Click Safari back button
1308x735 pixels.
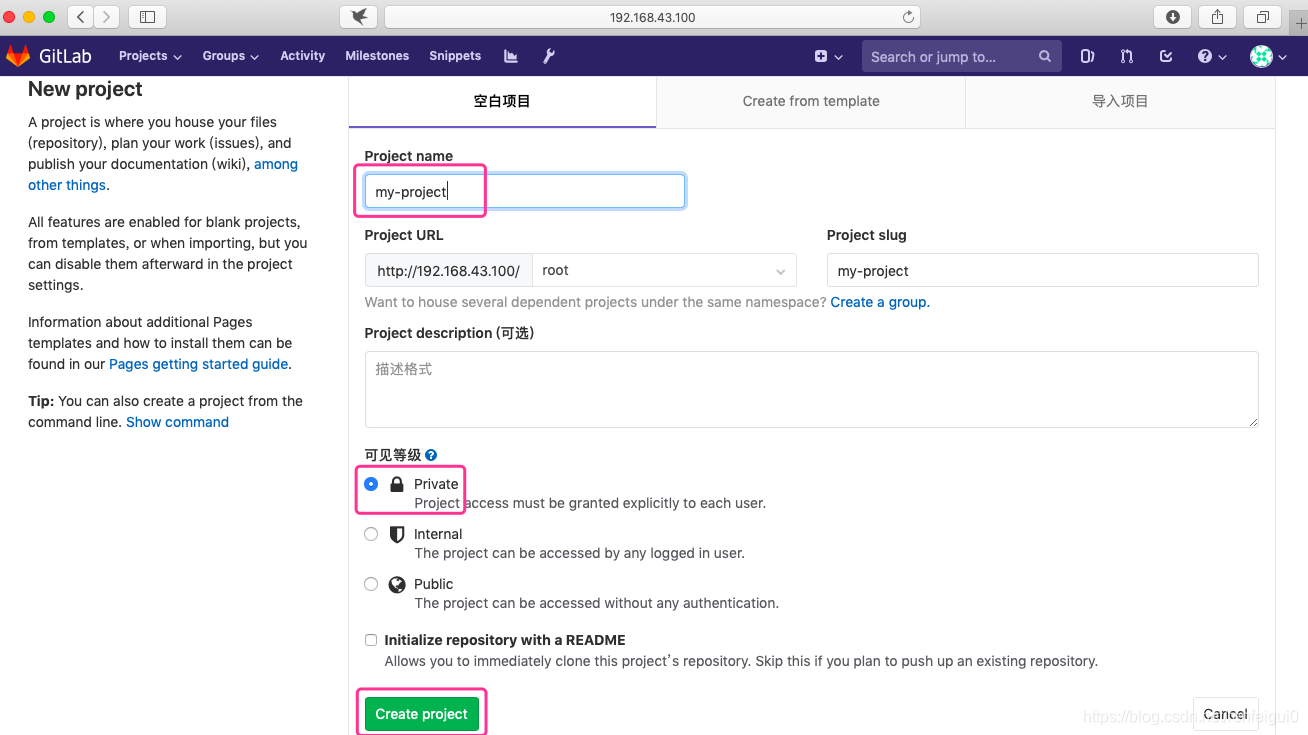[81, 16]
